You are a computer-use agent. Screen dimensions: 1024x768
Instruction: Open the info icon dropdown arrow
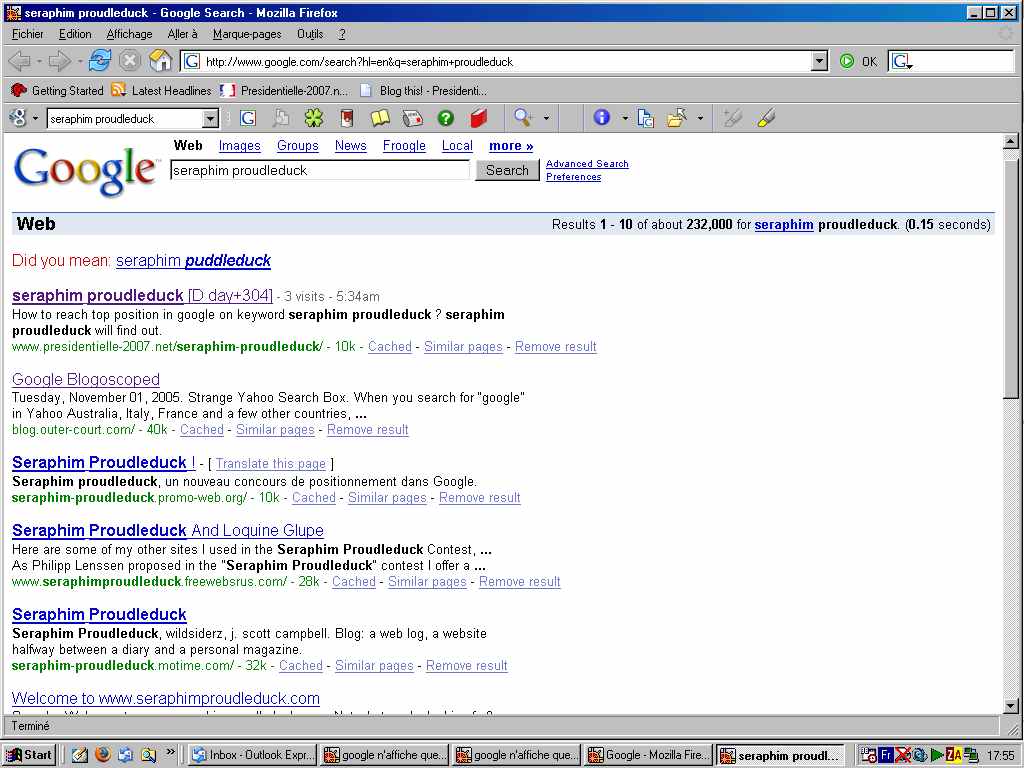point(624,119)
